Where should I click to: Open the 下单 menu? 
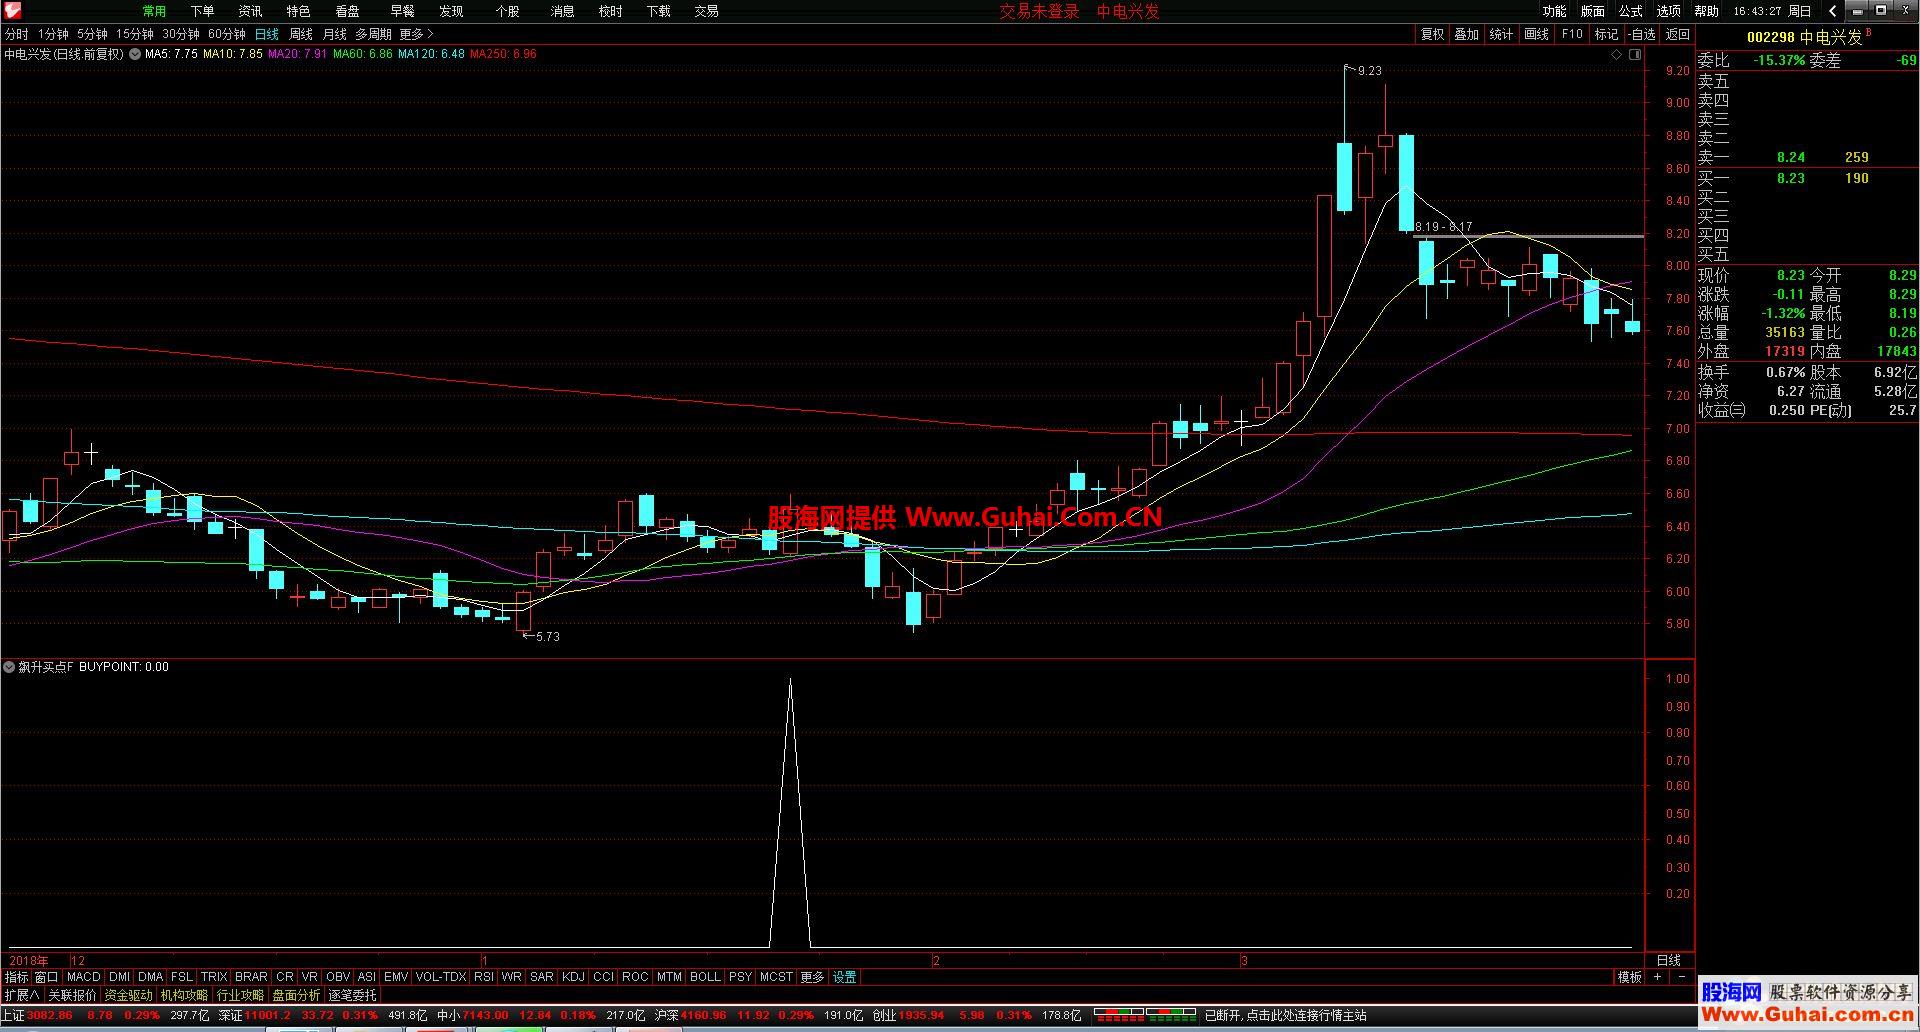click(202, 11)
